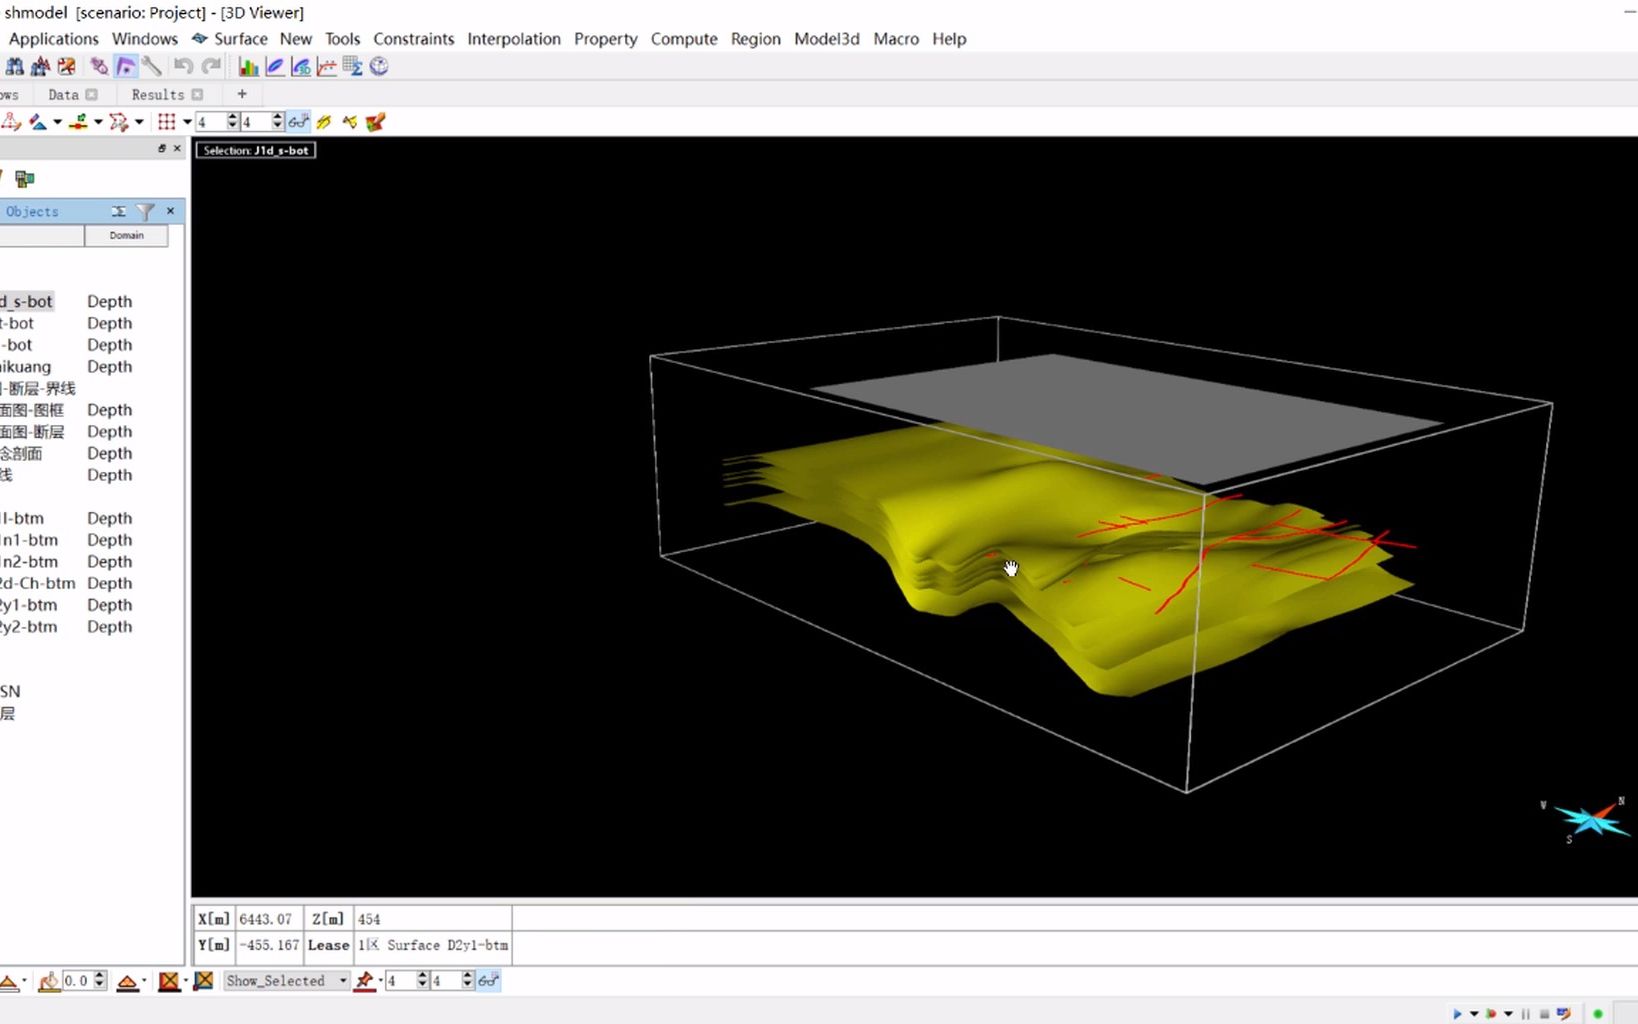Open the histogram bar chart tool
This screenshot has height=1024, width=1638.
coord(248,67)
